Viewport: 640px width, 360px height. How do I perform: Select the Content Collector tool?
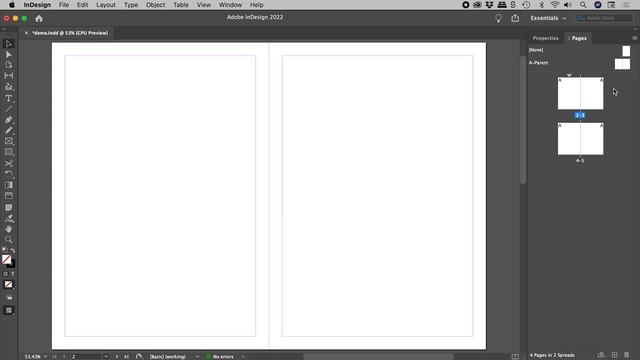9,87
